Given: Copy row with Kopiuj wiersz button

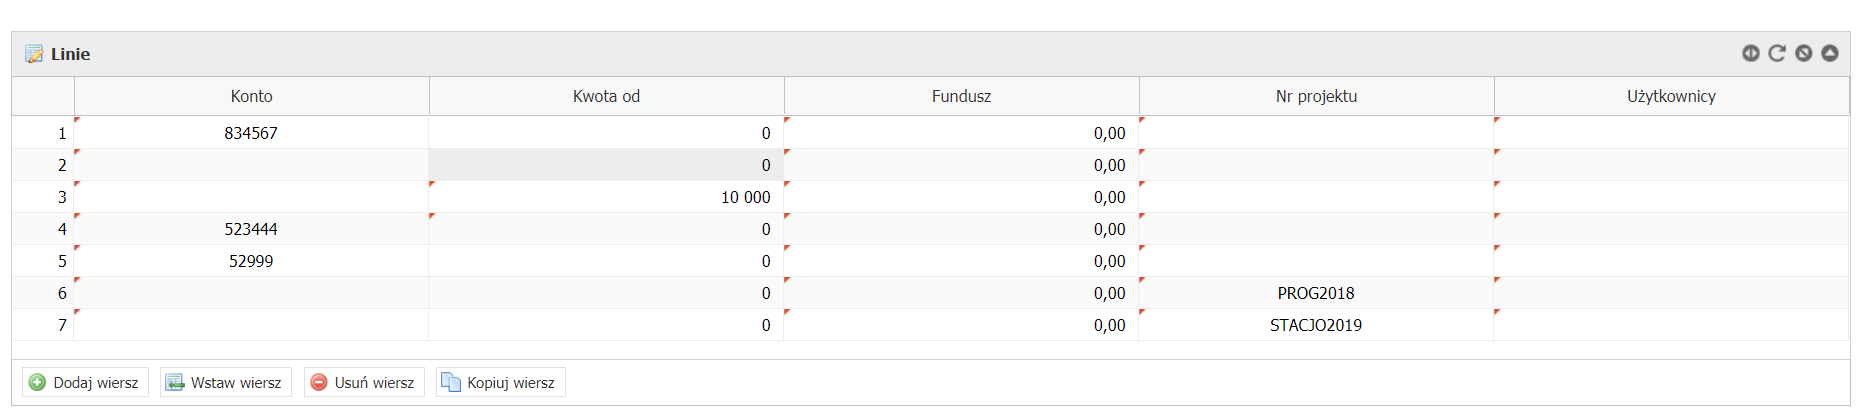Looking at the screenshot, I should [x=501, y=382].
